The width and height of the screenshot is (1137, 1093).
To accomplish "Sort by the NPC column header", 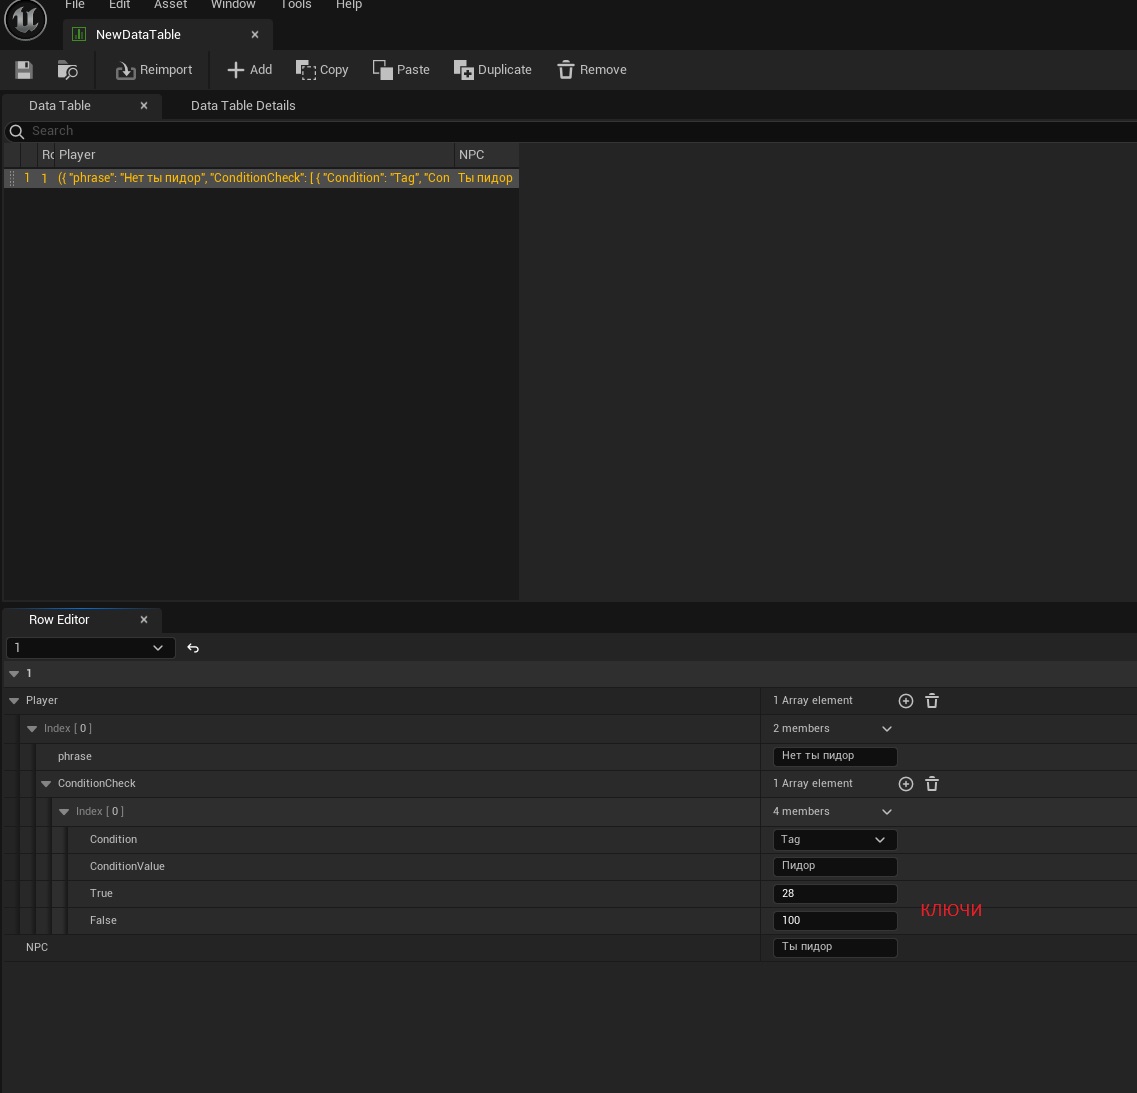I will (487, 154).
